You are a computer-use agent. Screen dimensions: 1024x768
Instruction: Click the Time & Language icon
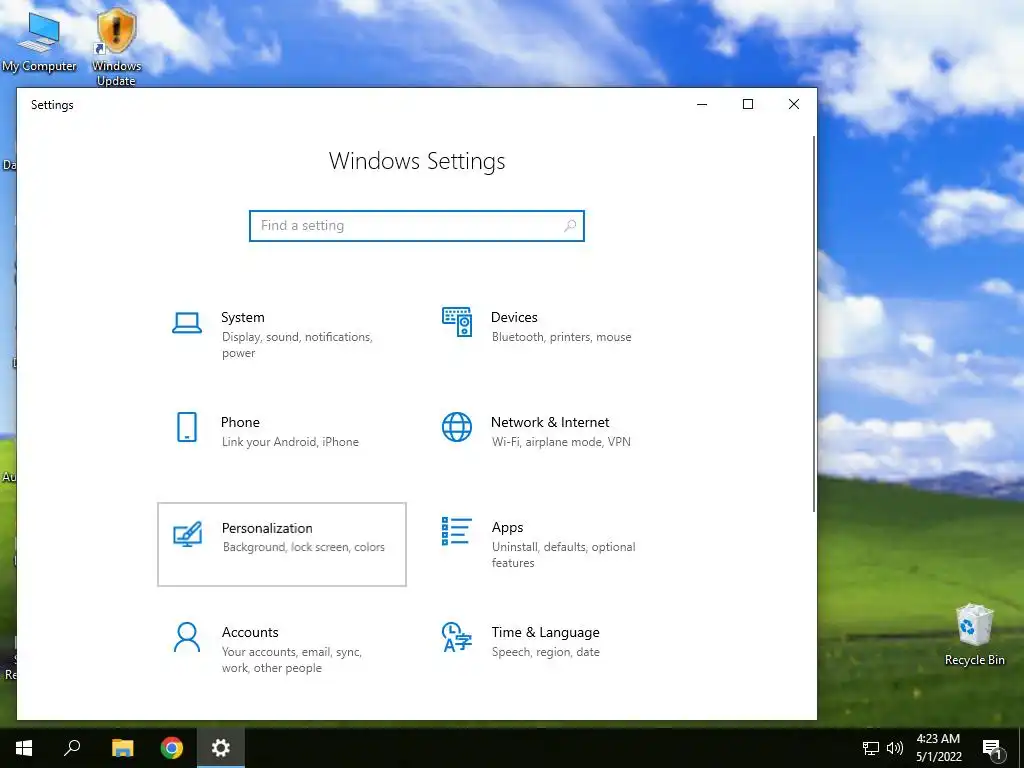[456, 637]
